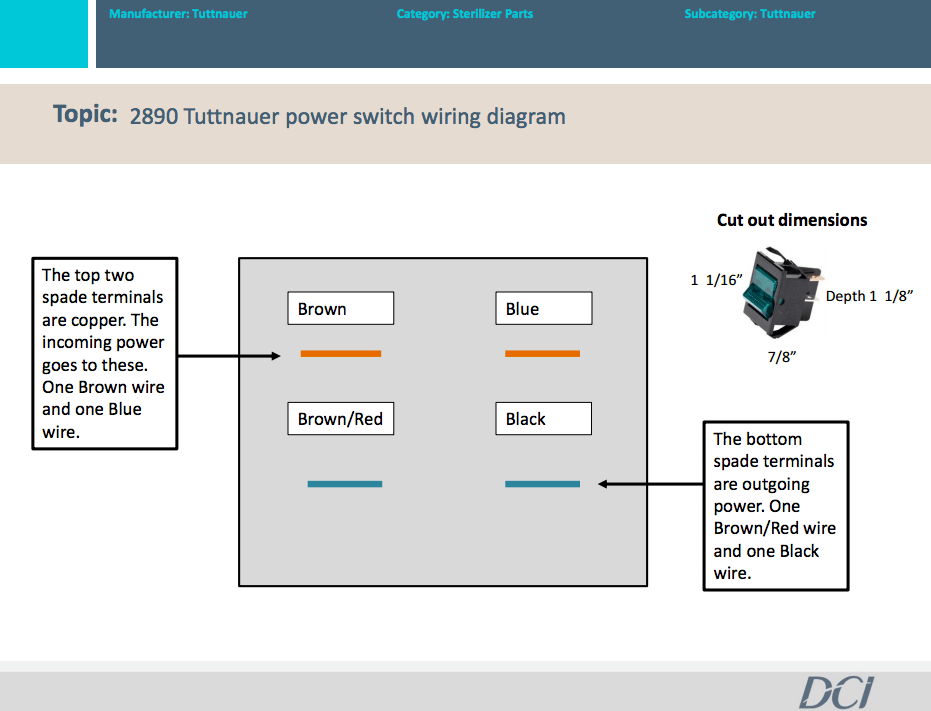931x711 pixels.
Task: Select the 'Manufacturer: Tuttnauer' header text
Action: tap(178, 14)
